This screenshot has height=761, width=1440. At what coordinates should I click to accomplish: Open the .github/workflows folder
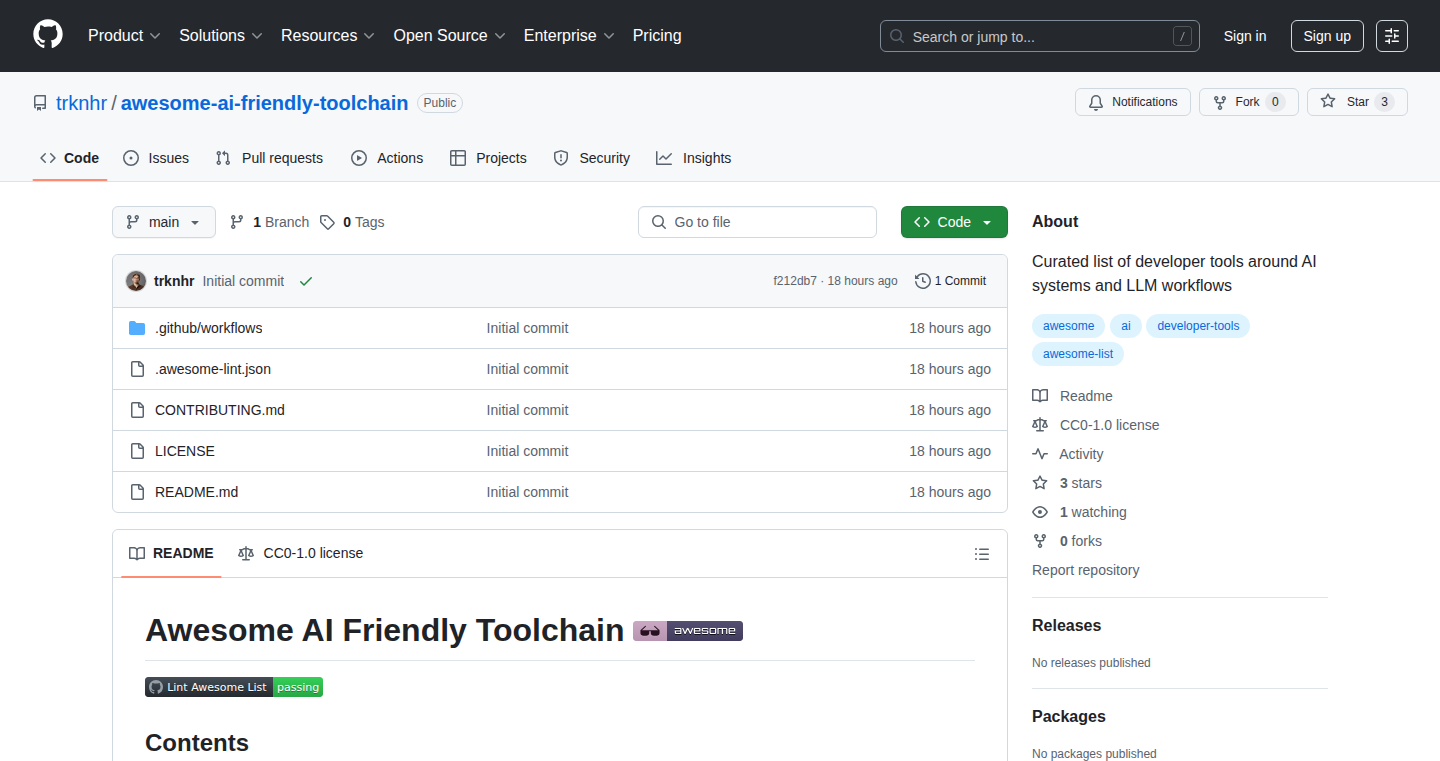(x=208, y=328)
